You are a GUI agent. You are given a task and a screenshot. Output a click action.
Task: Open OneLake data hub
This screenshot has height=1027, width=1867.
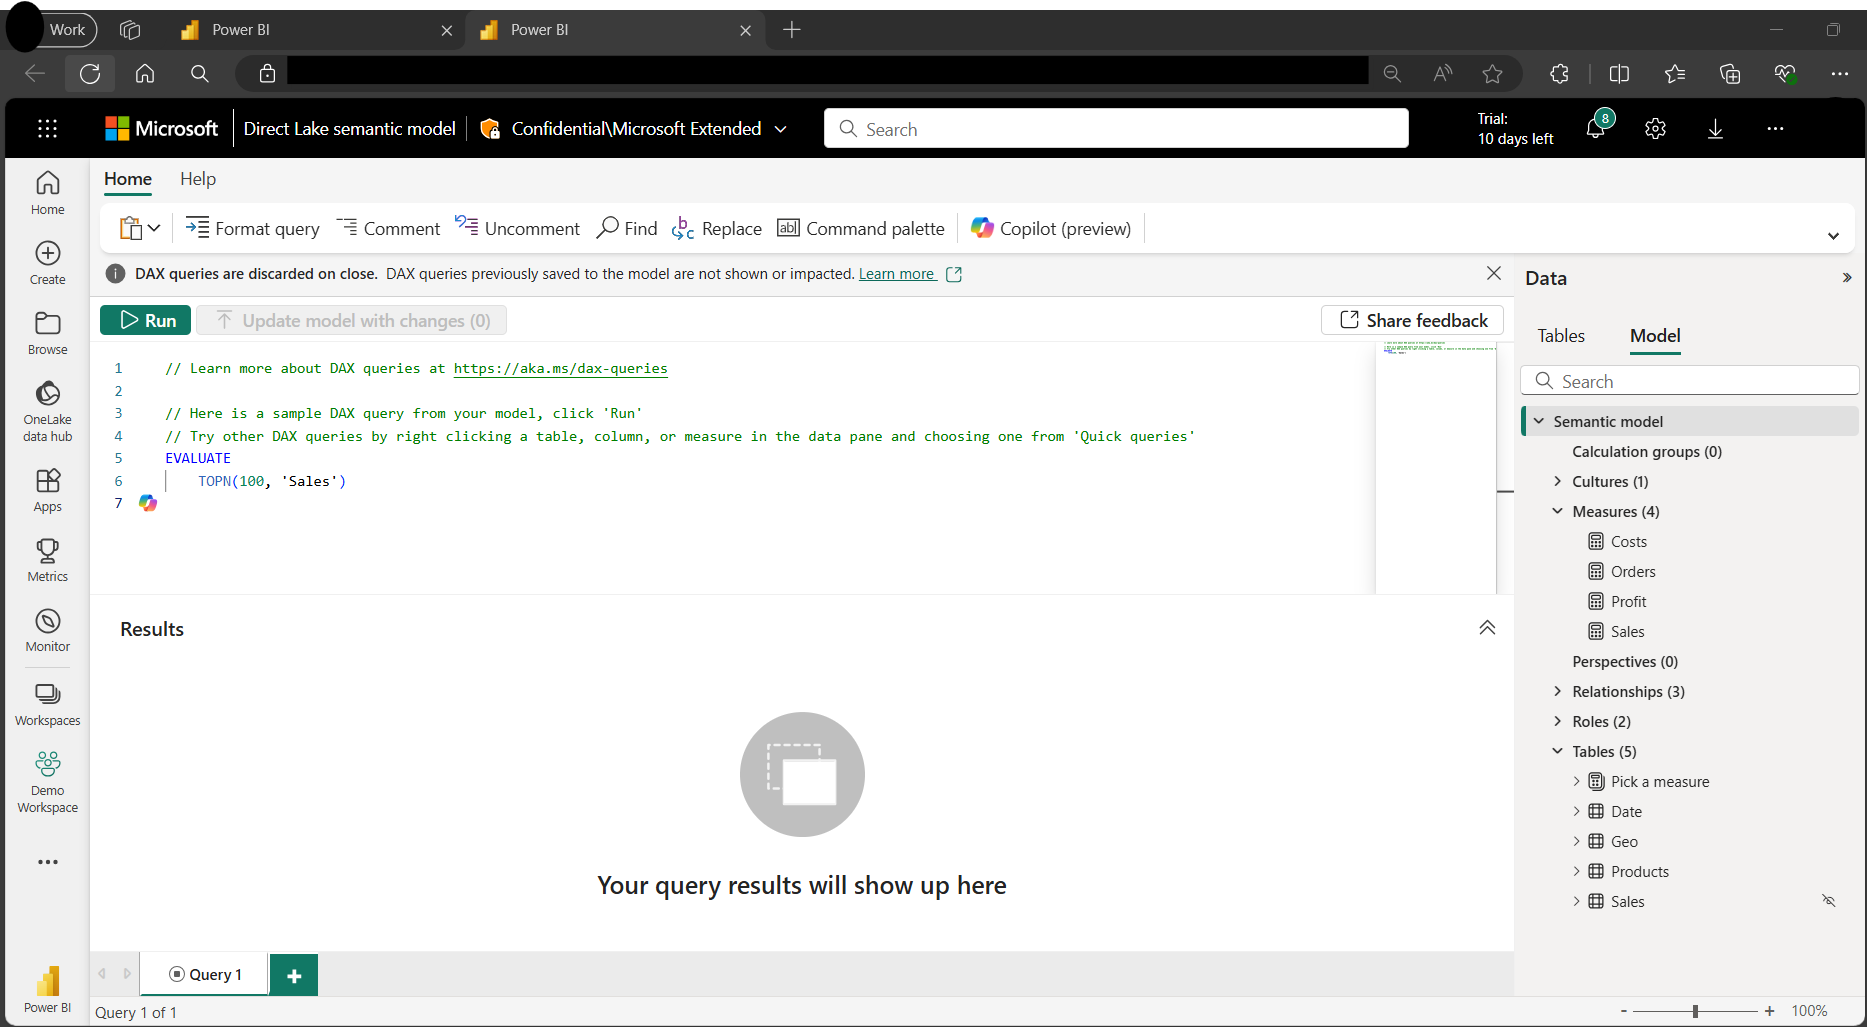click(x=47, y=410)
